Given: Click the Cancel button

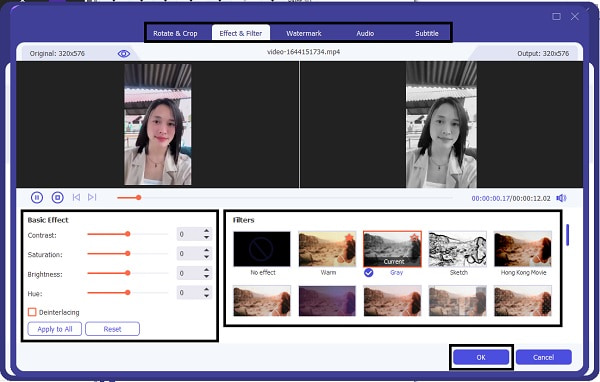Looking at the screenshot, I should pos(543,357).
